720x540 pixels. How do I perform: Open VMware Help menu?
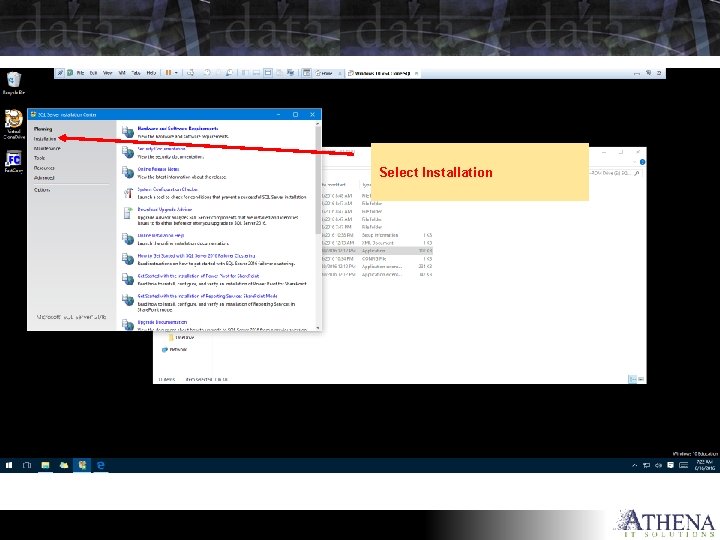pos(151,73)
